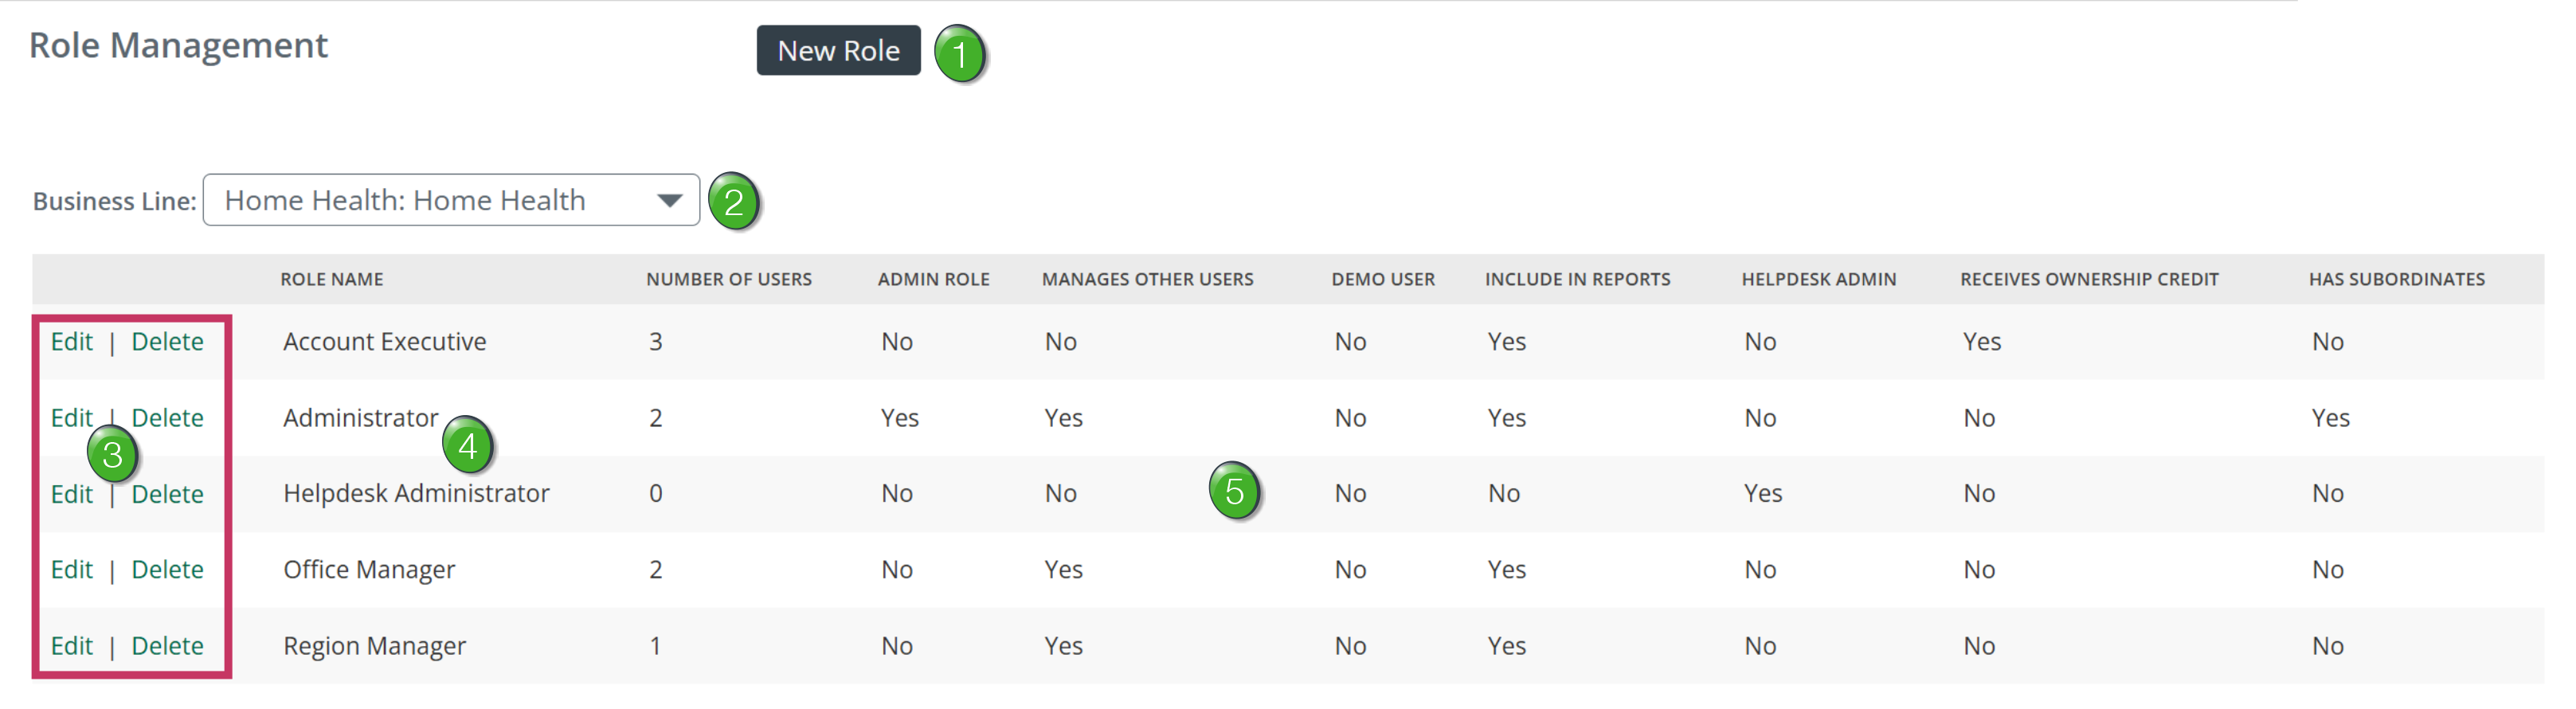2576x709 pixels.
Task: Delete the Administrator role
Action: pos(167,417)
